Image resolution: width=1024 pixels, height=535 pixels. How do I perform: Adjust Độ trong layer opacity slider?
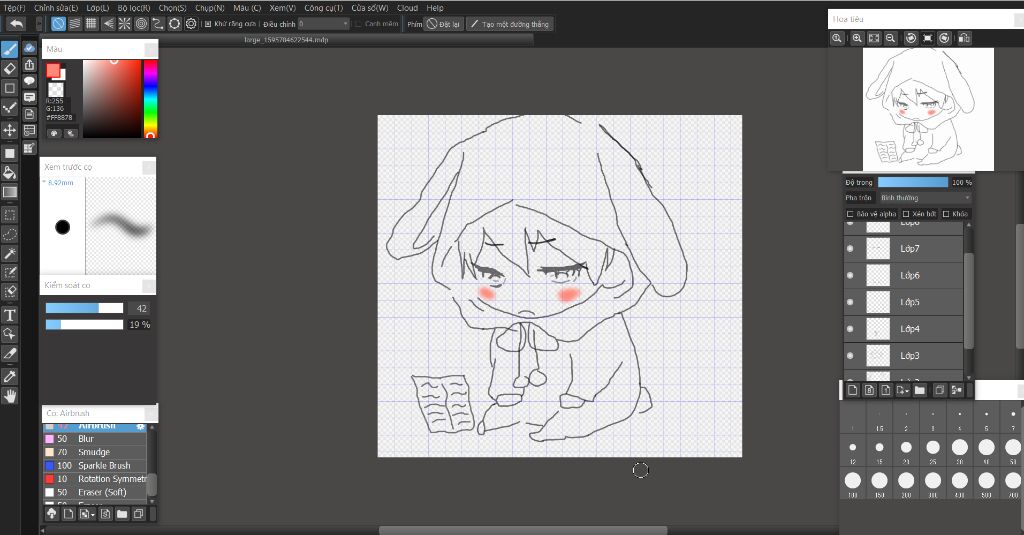(912, 182)
